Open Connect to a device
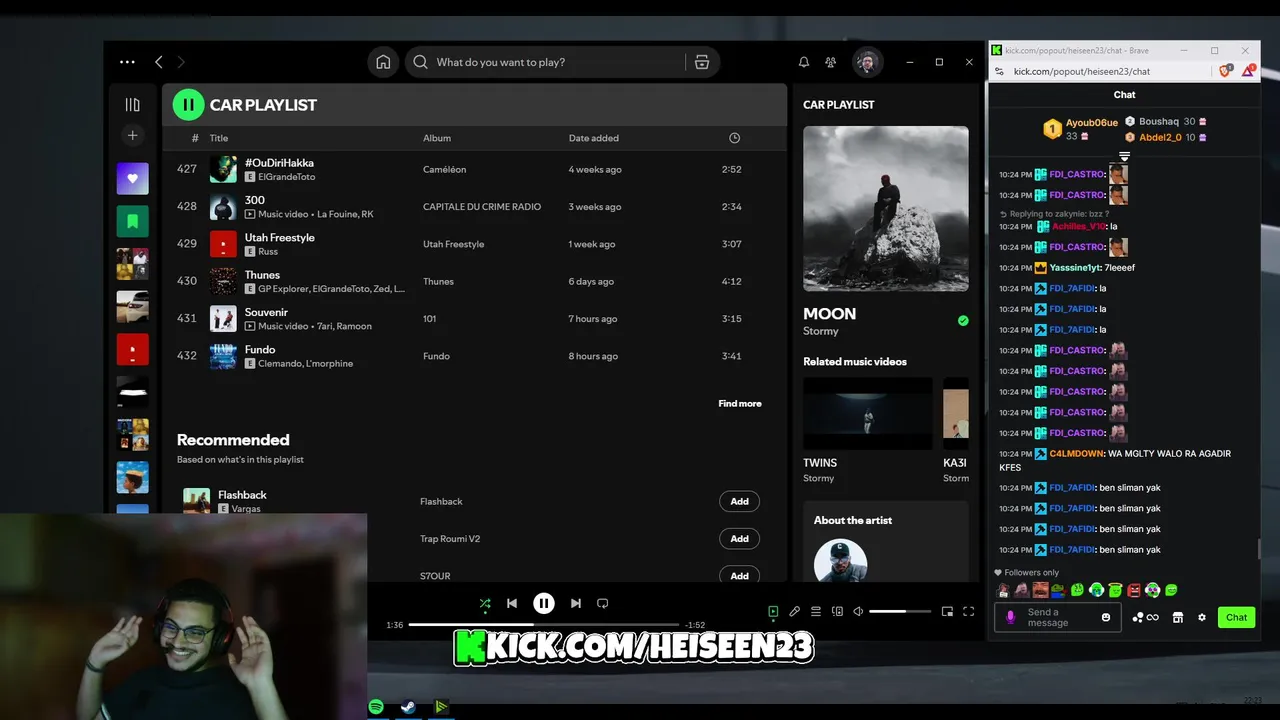Viewport: 1280px width, 720px height. click(838, 611)
